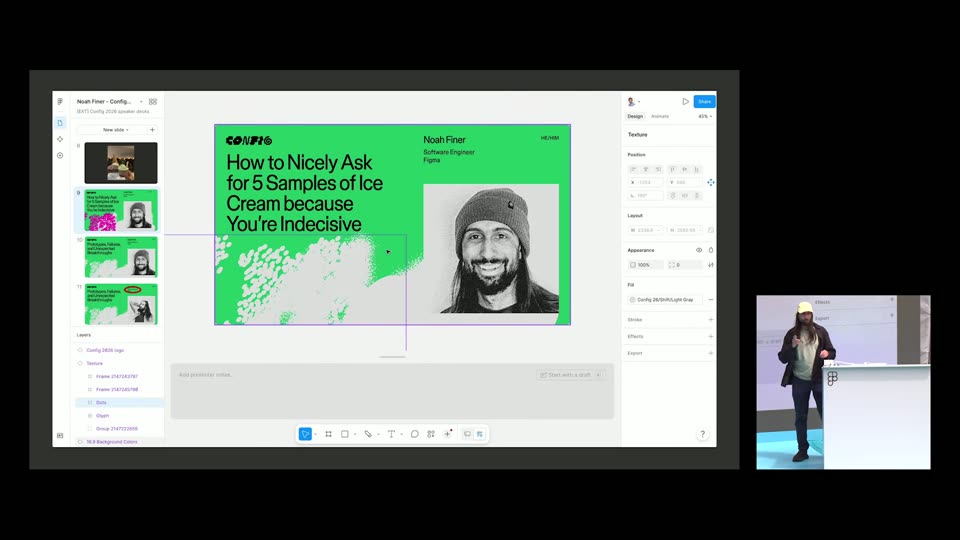Open the slides page icon in left rail
The image size is (960, 540).
tap(60, 123)
